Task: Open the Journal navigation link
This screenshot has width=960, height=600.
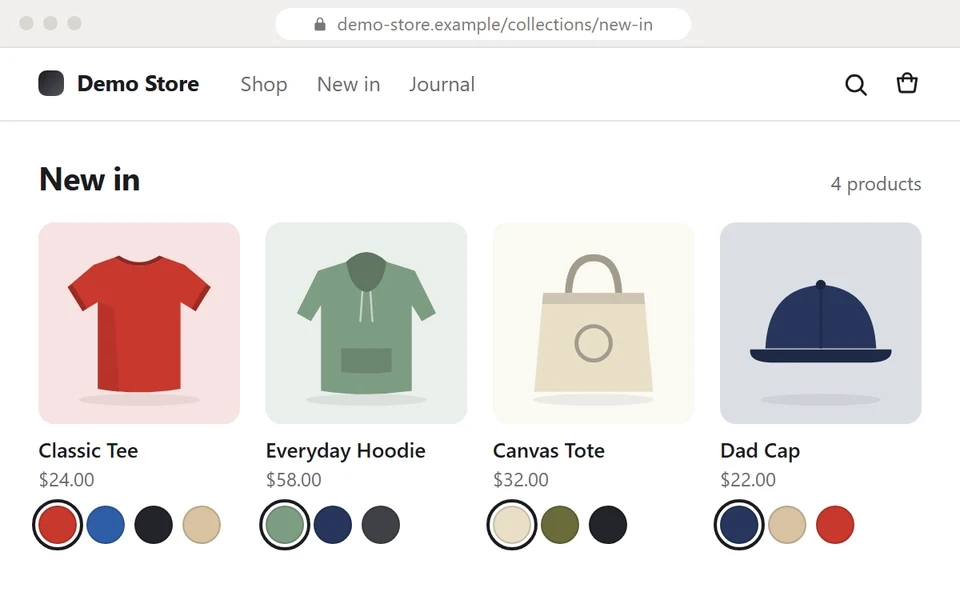Action: (x=442, y=84)
